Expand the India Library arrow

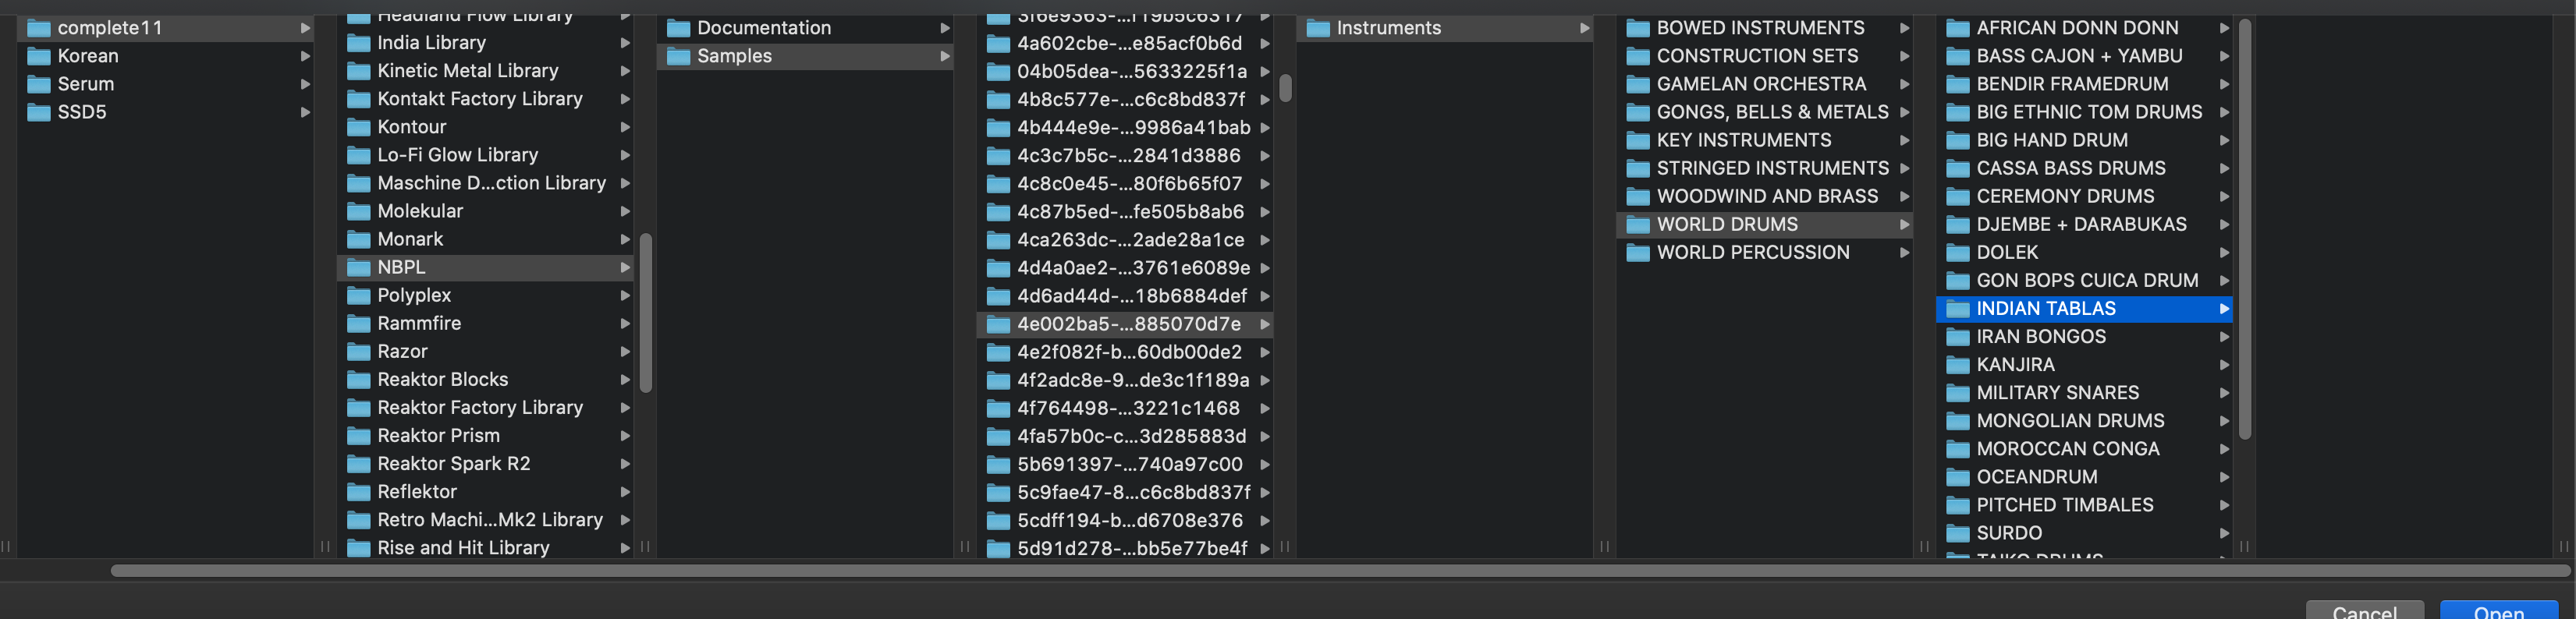tap(625, 43)
